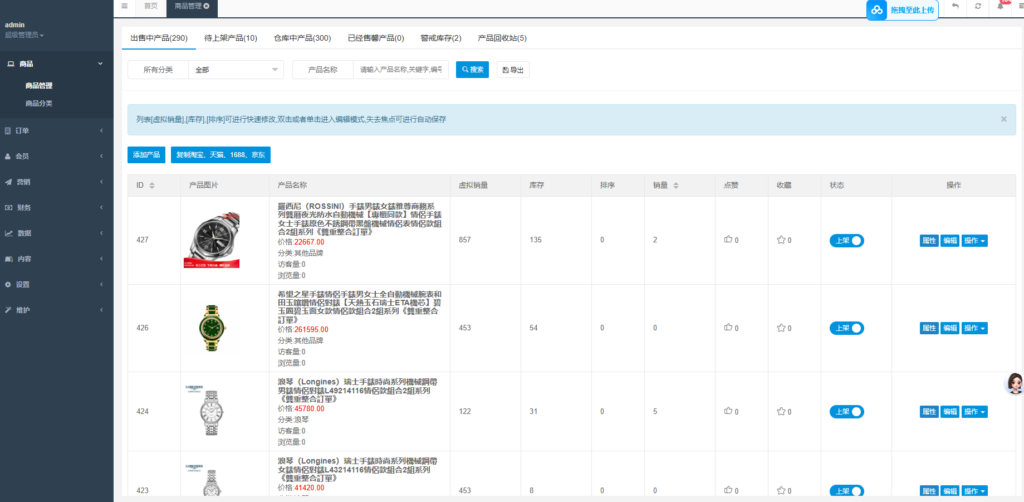1024x502 pixels.
Task: Click 属性 button for product 427
Action: click(929, 240)
